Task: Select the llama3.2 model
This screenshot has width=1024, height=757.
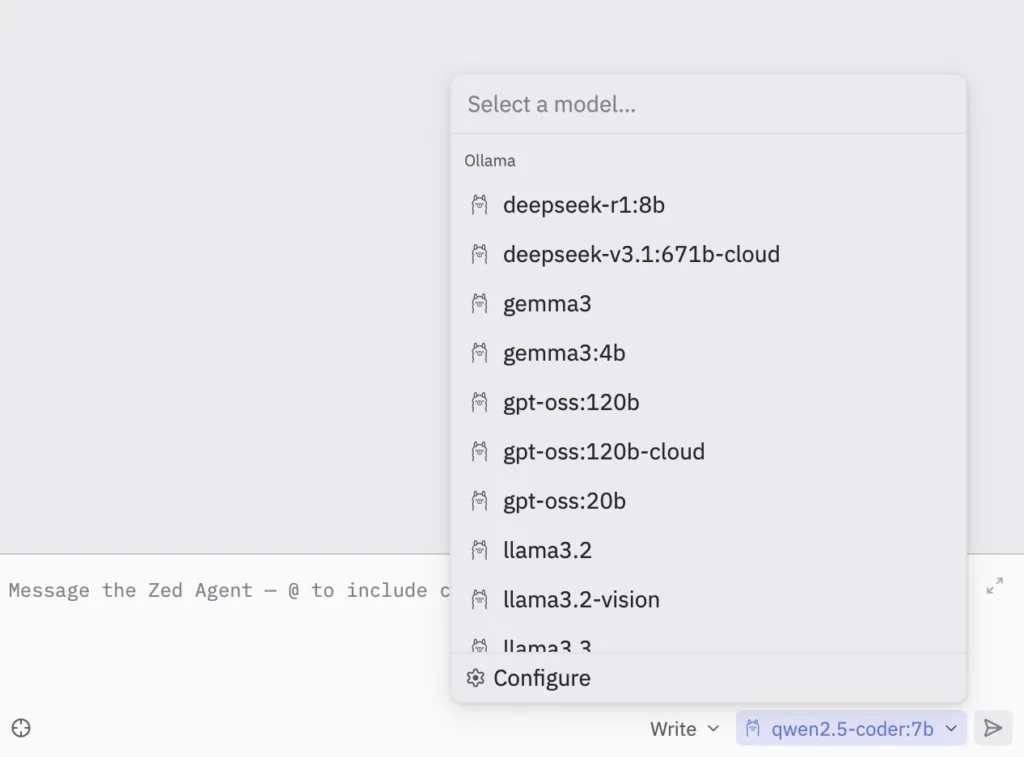Action: coord(547,550)
